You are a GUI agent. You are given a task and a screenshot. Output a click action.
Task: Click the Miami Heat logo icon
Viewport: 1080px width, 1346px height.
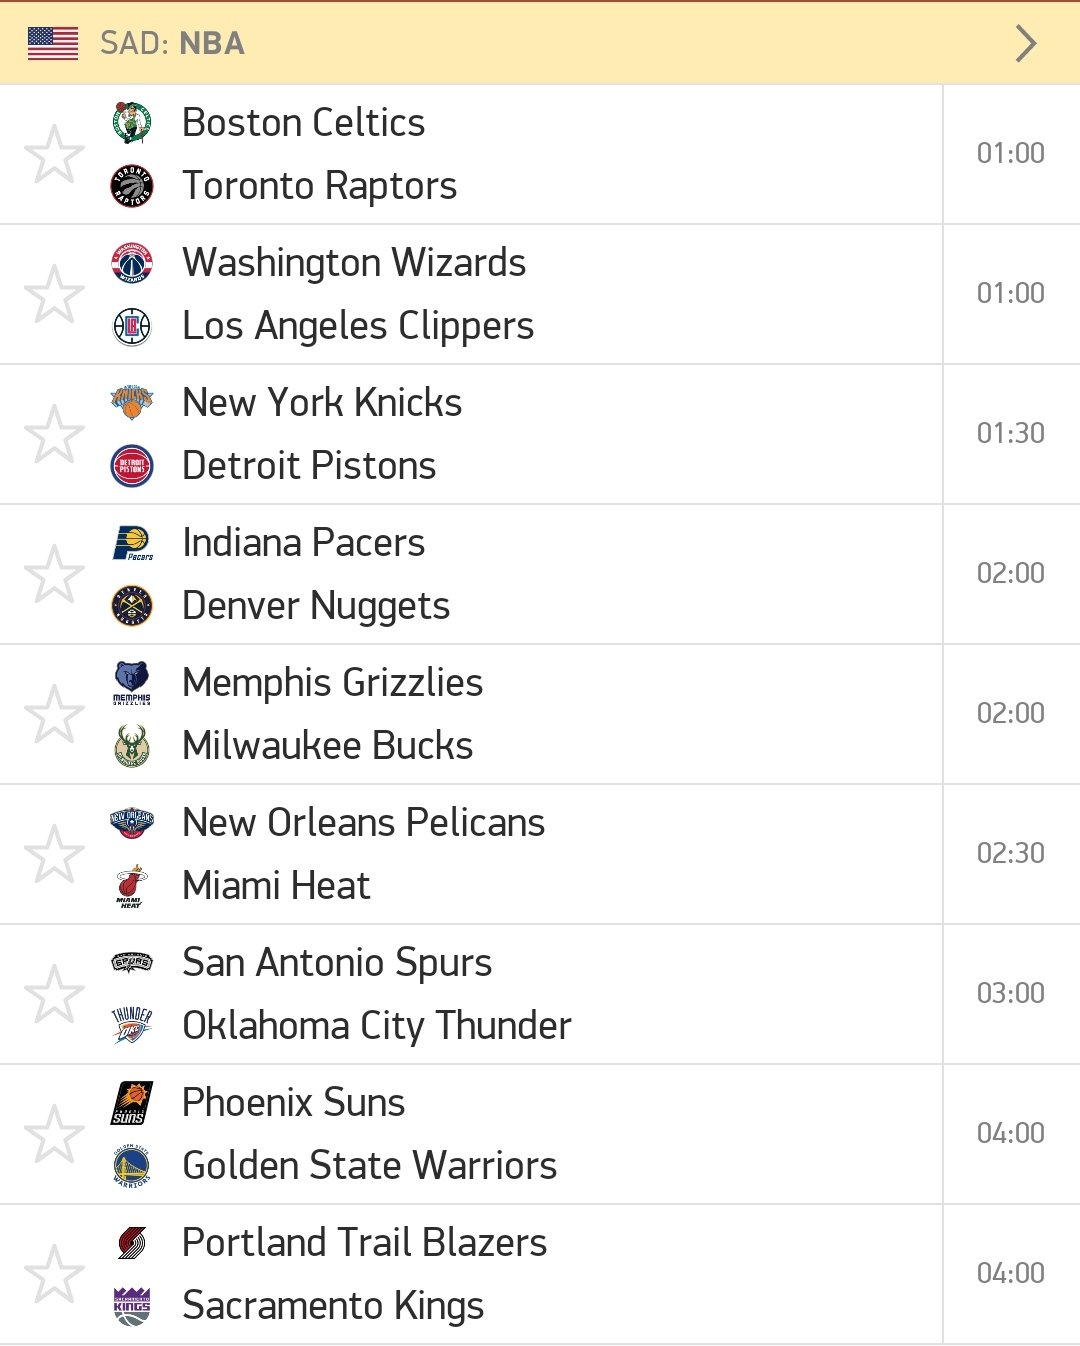pos(131,886)
